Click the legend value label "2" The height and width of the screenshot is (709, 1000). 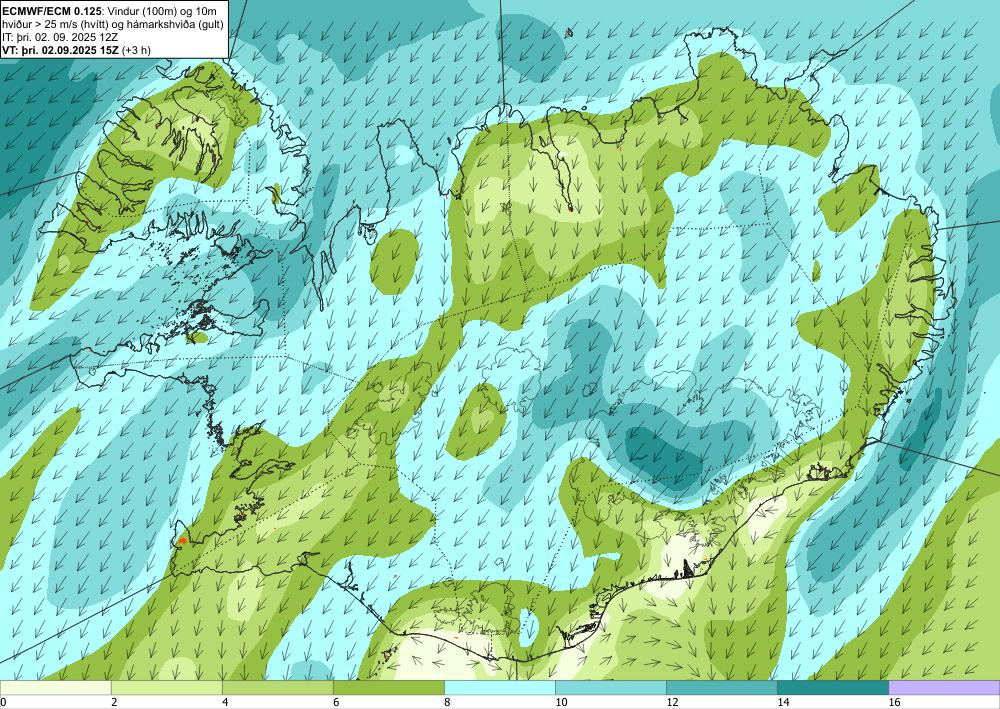click(x=114, y=702)
